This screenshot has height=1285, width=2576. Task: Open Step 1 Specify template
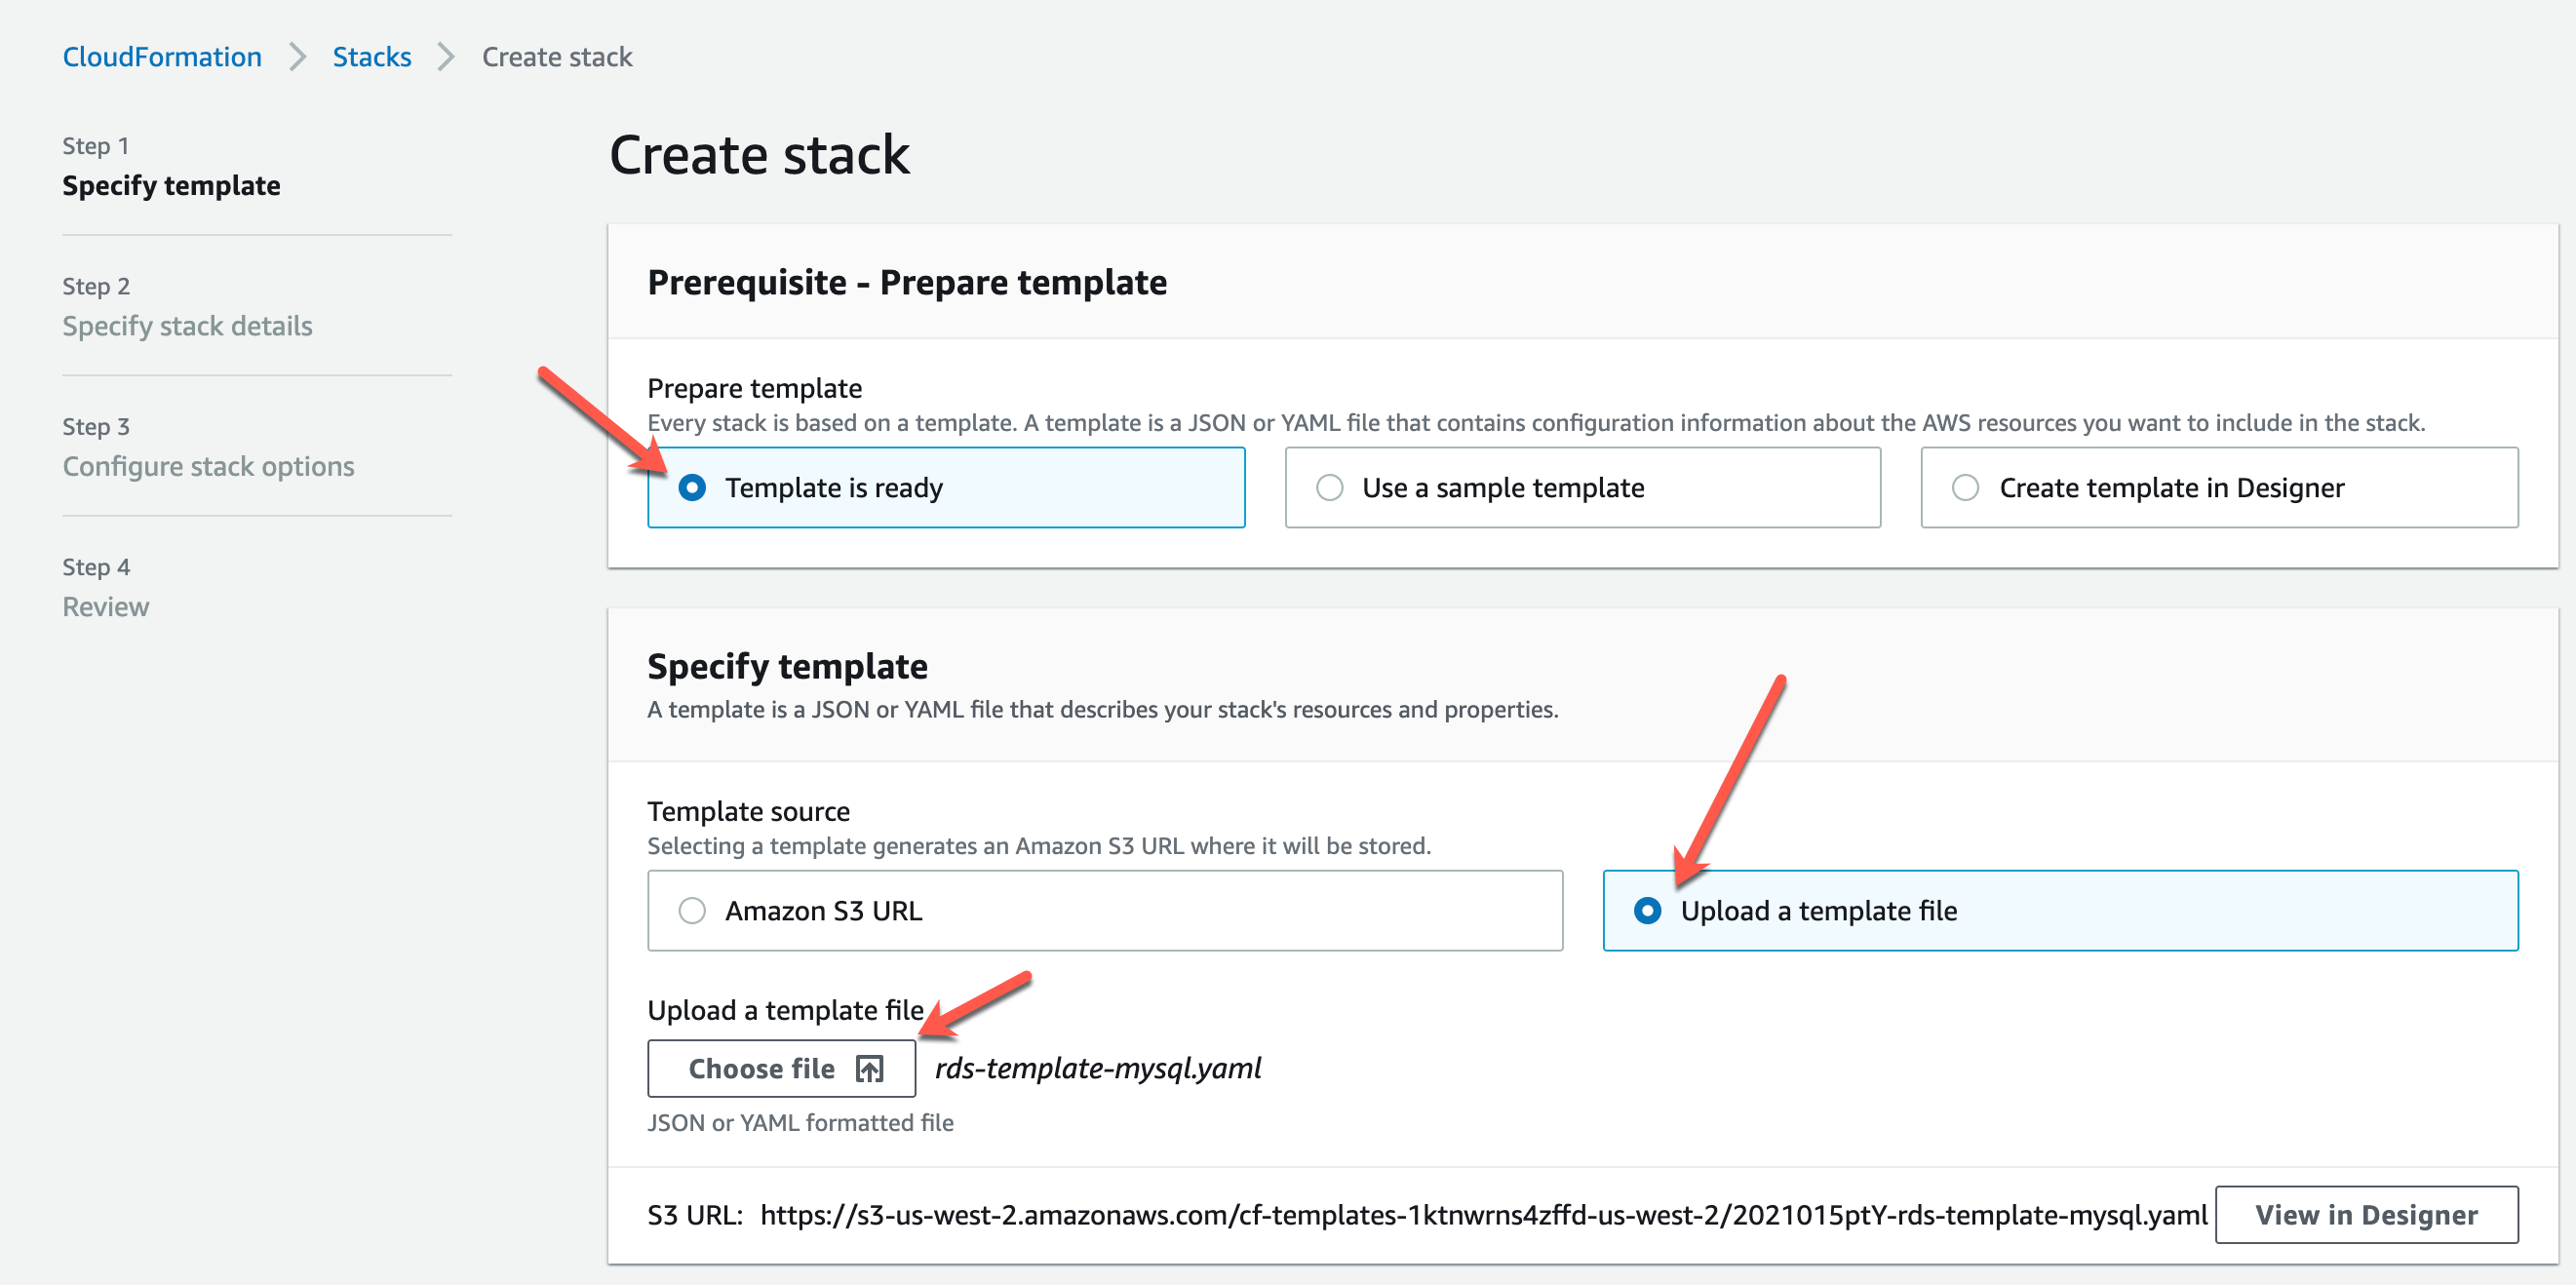[x=171, y=185]
